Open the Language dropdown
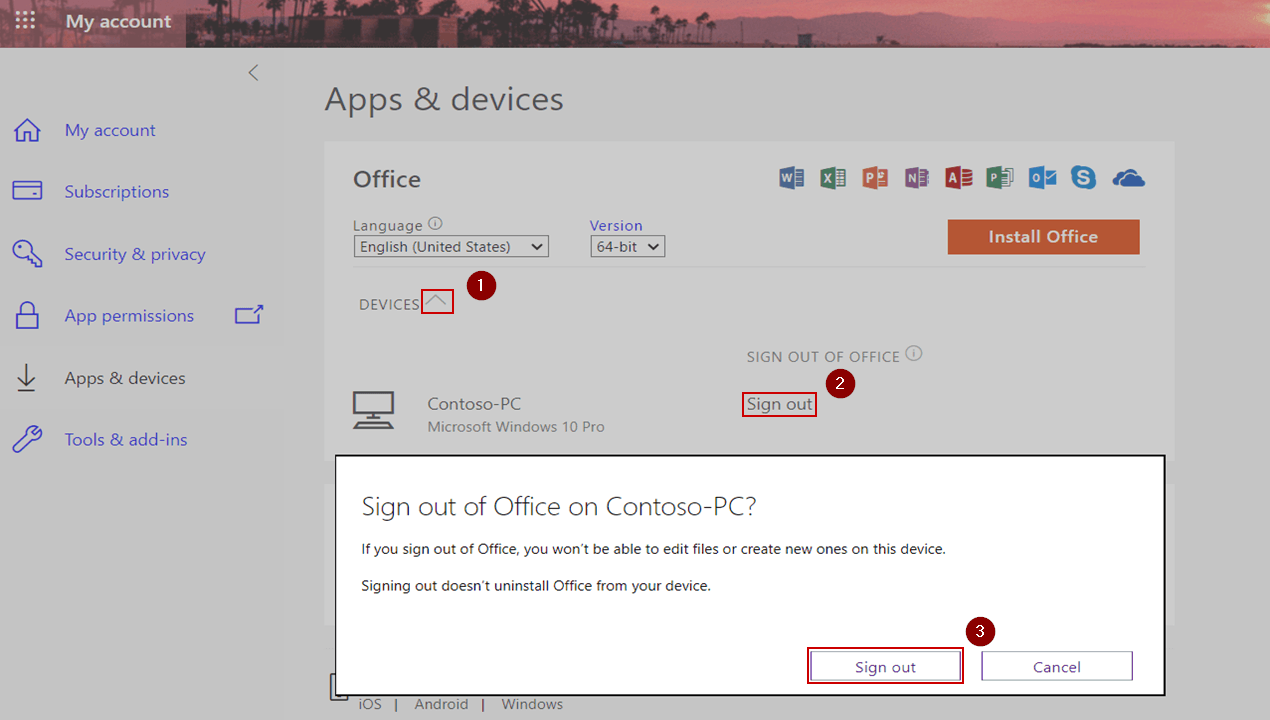1270x720 pixels. [x=450, y=246]
